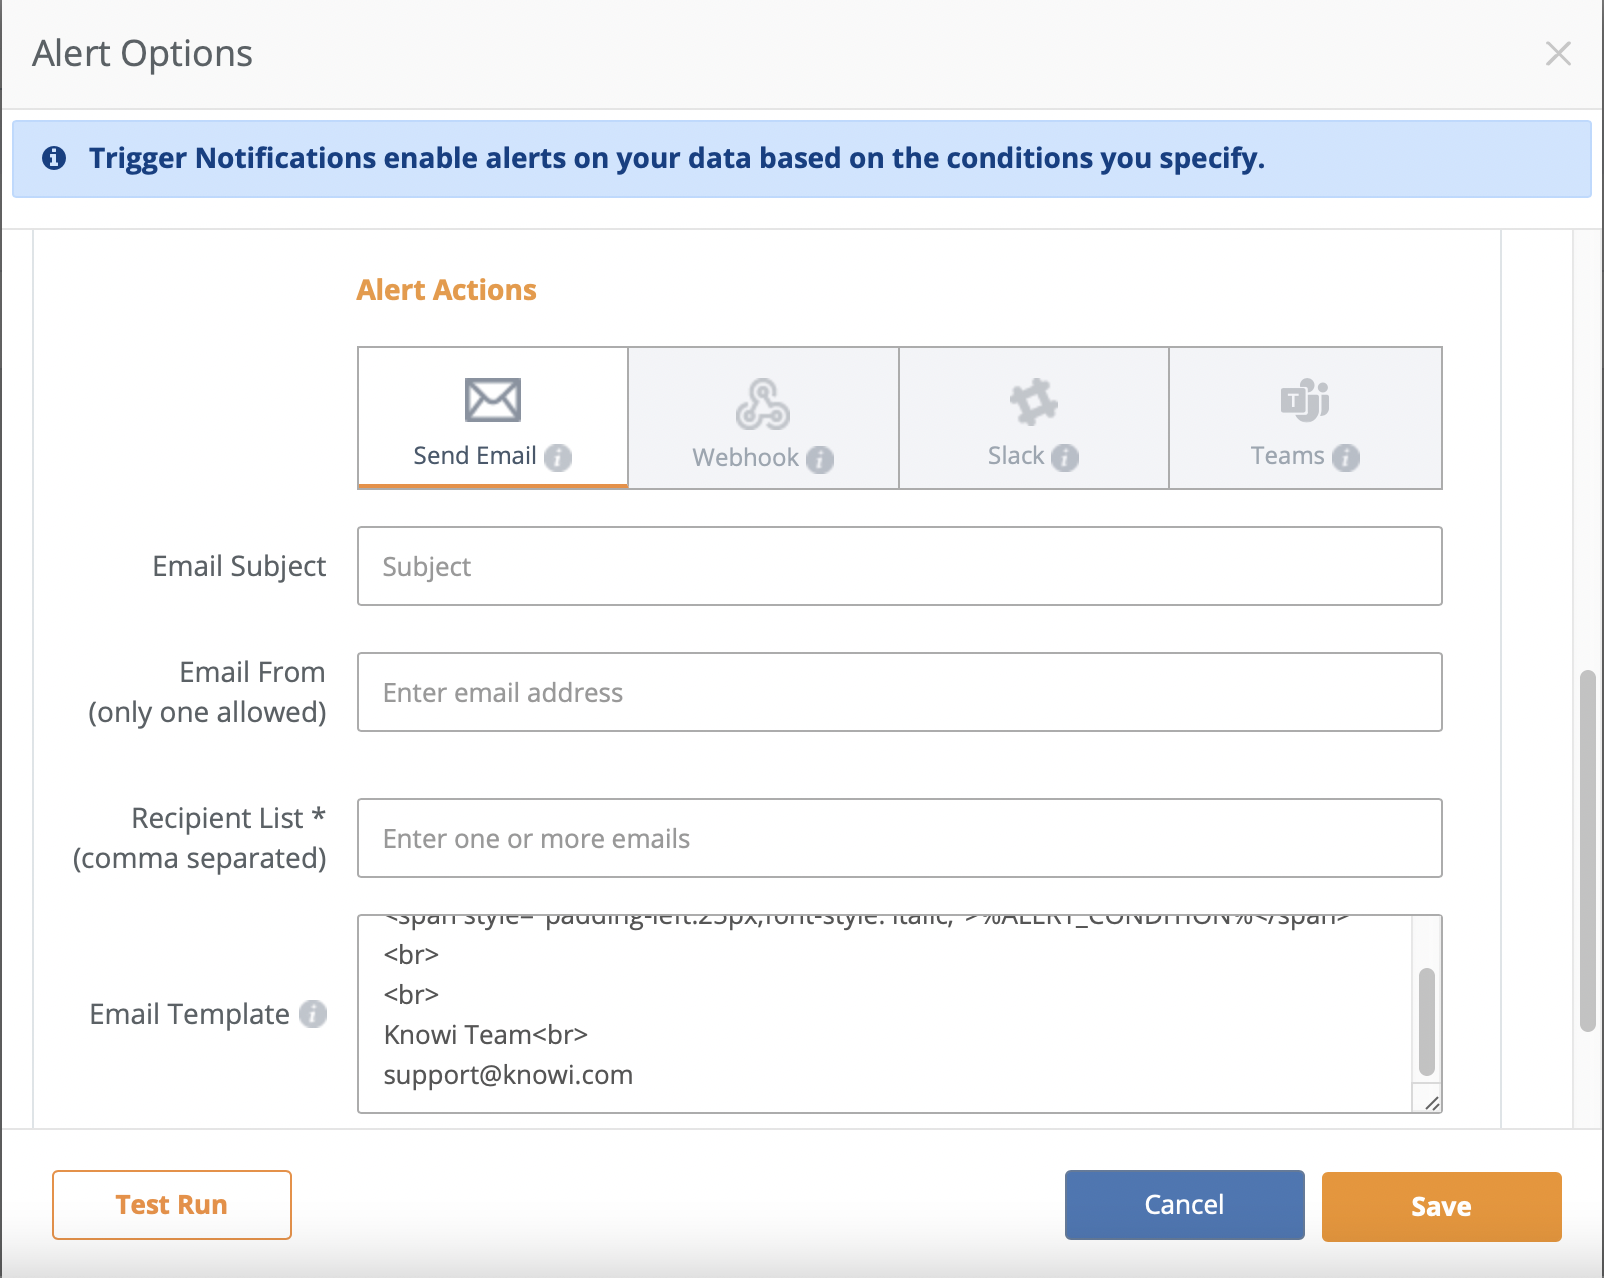Click the info icon beside Teams
The height and width of the screenshot is (1278, 1604).
1348,458
